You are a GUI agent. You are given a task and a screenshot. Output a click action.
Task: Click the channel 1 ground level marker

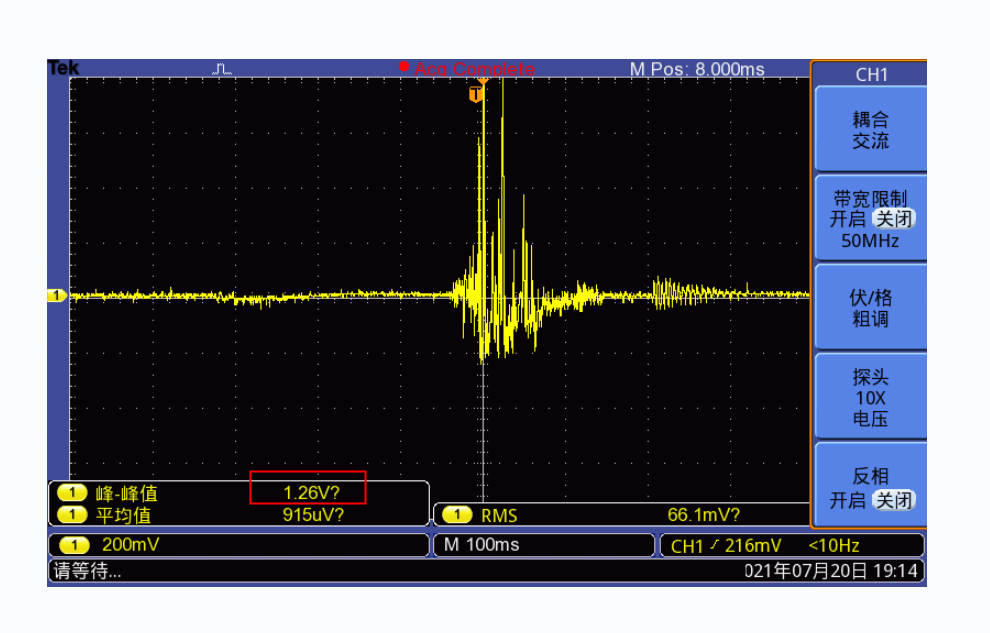[57, 295]
